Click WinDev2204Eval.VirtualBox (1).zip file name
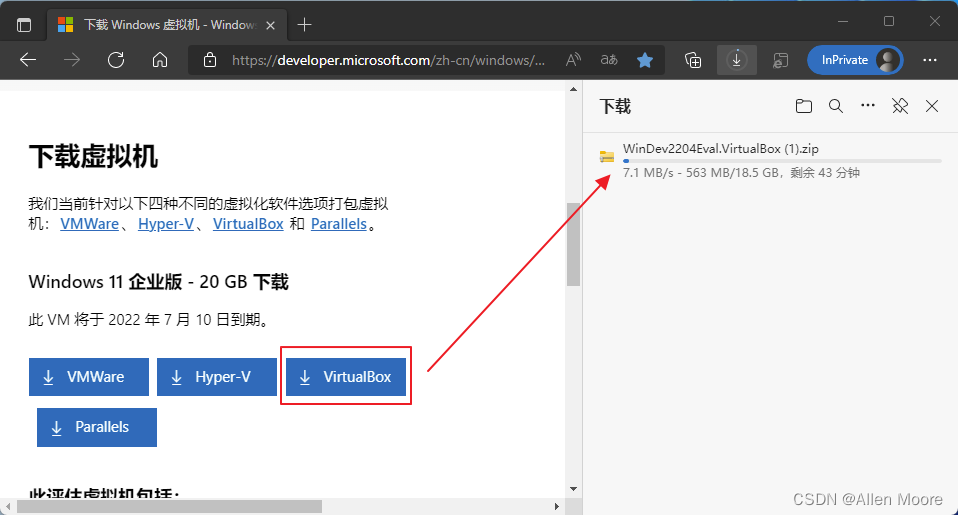Viewport: 958px width, 515px height. click(720, 148)
